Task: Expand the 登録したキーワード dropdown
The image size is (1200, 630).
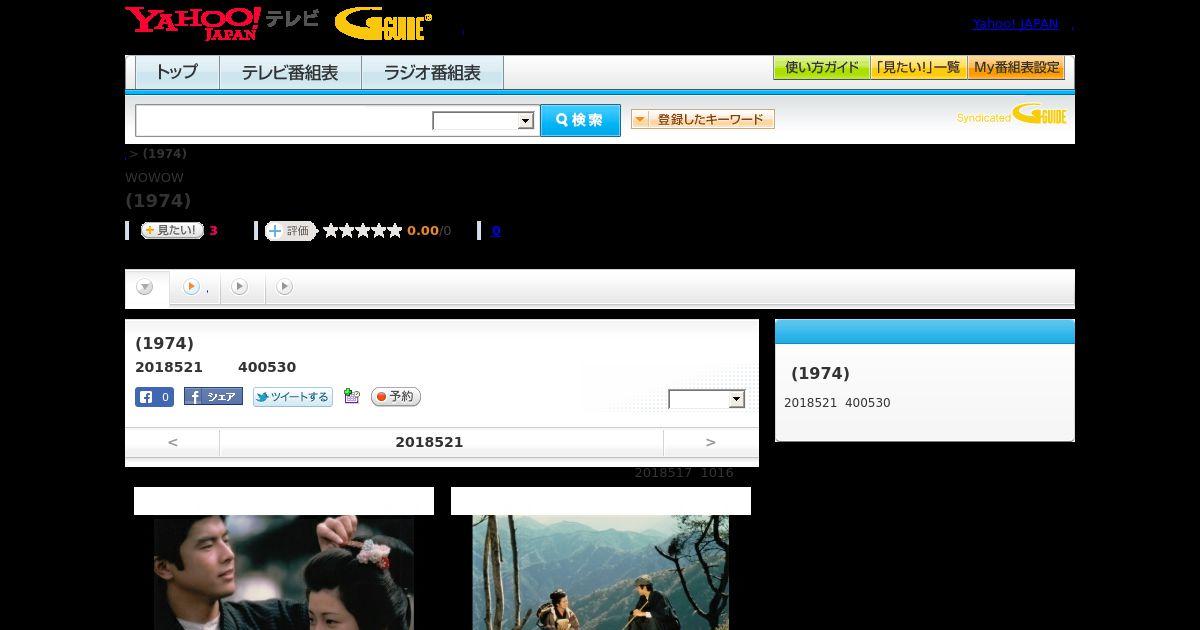Action: pos(702,119)
